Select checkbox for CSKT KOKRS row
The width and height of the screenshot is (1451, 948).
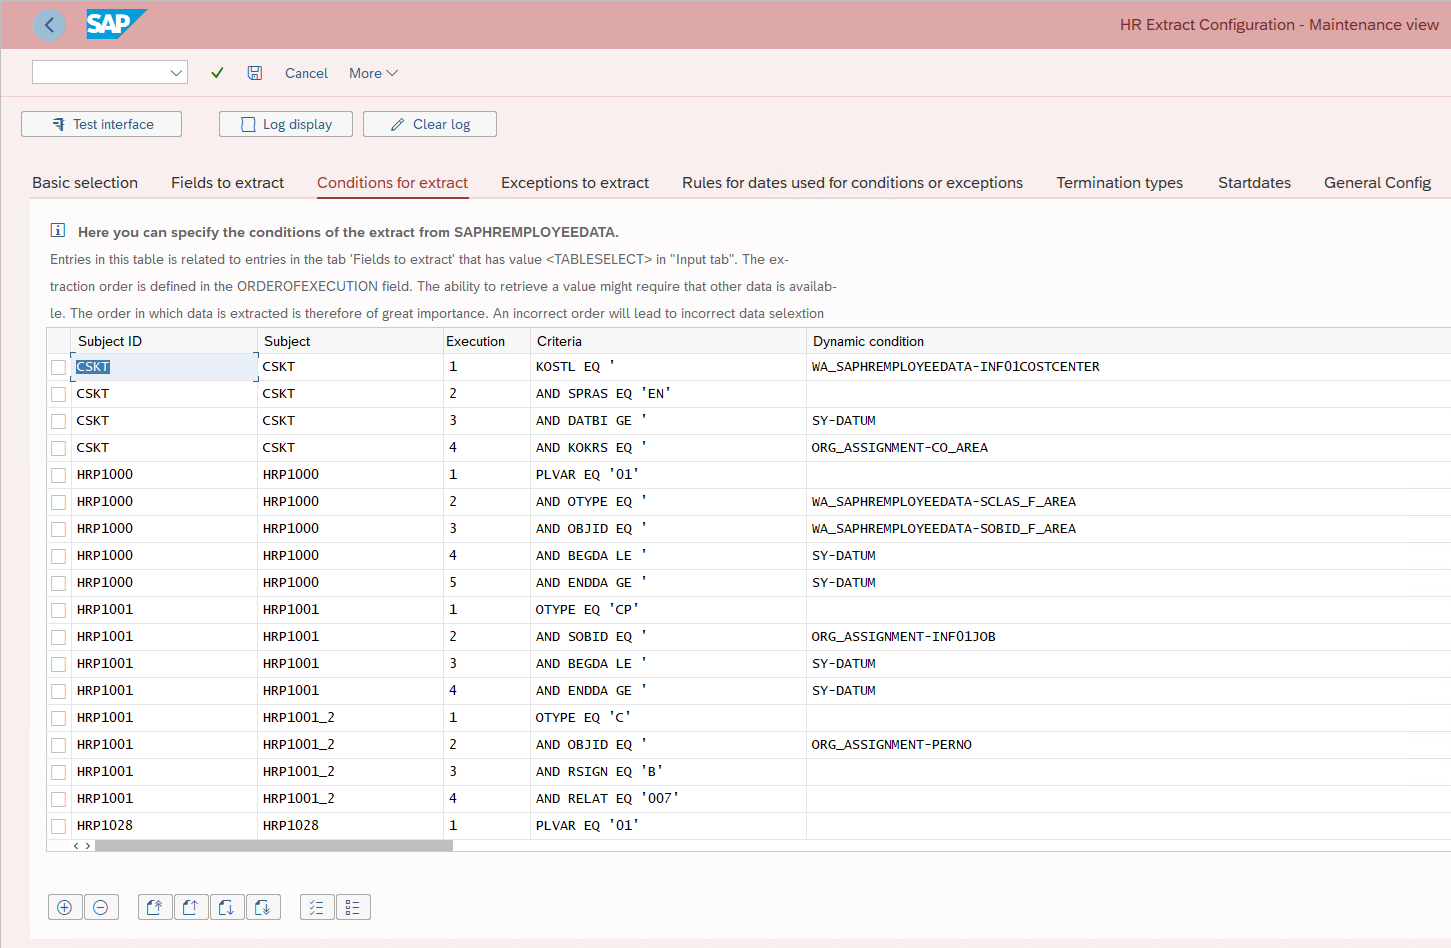pyautogui.click(x=58, y=448)
